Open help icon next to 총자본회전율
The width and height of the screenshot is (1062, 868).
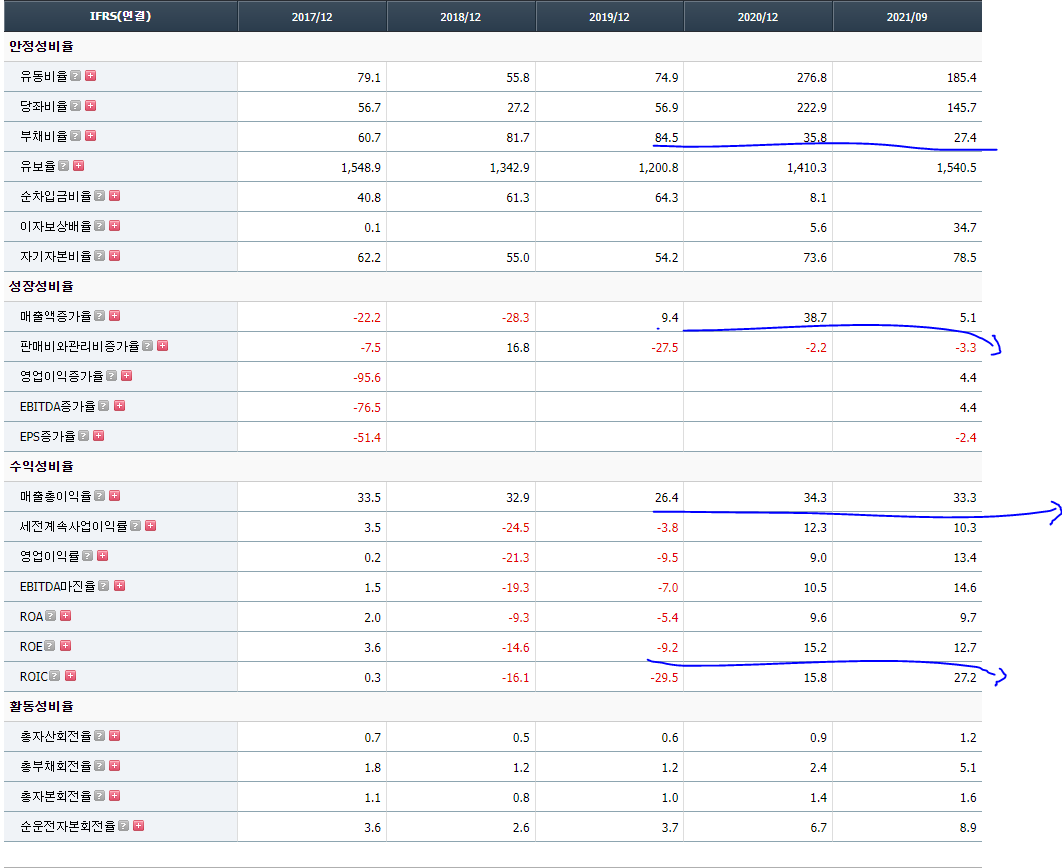tap(100, 795)
